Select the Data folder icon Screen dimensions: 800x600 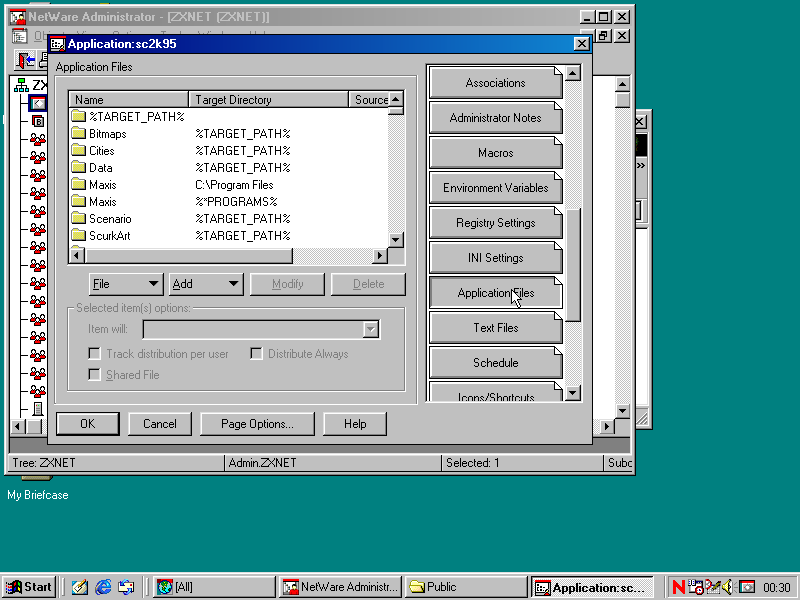coord(79,167)
